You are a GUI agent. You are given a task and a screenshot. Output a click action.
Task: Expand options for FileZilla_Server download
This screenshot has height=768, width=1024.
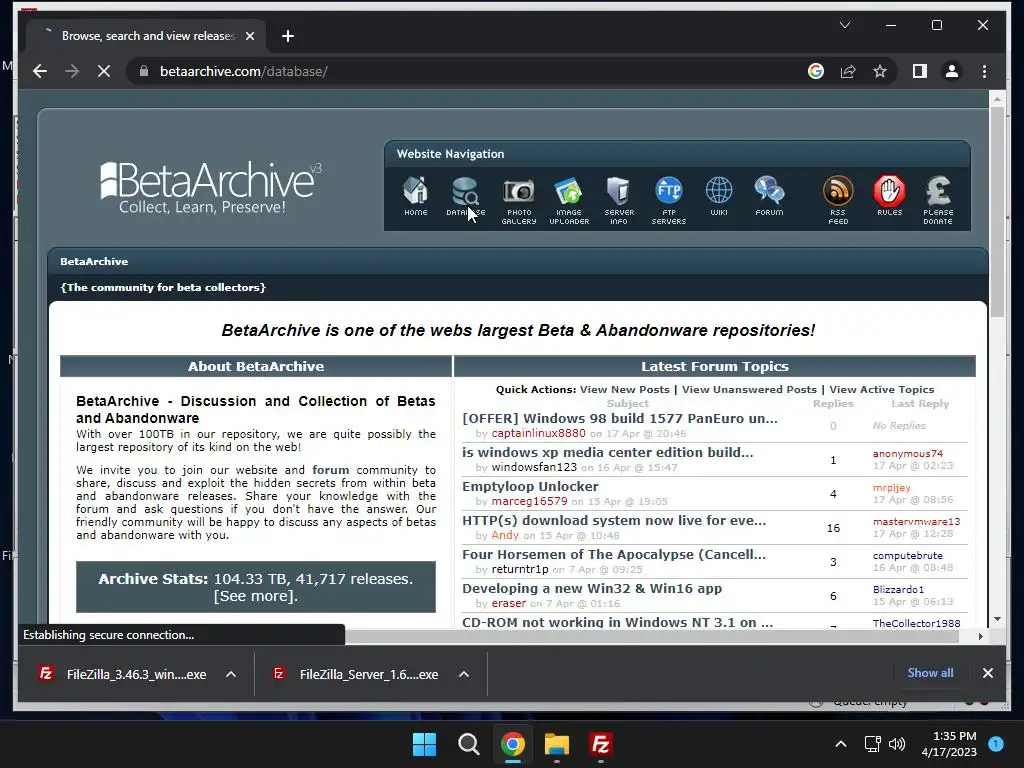(464, 674)
